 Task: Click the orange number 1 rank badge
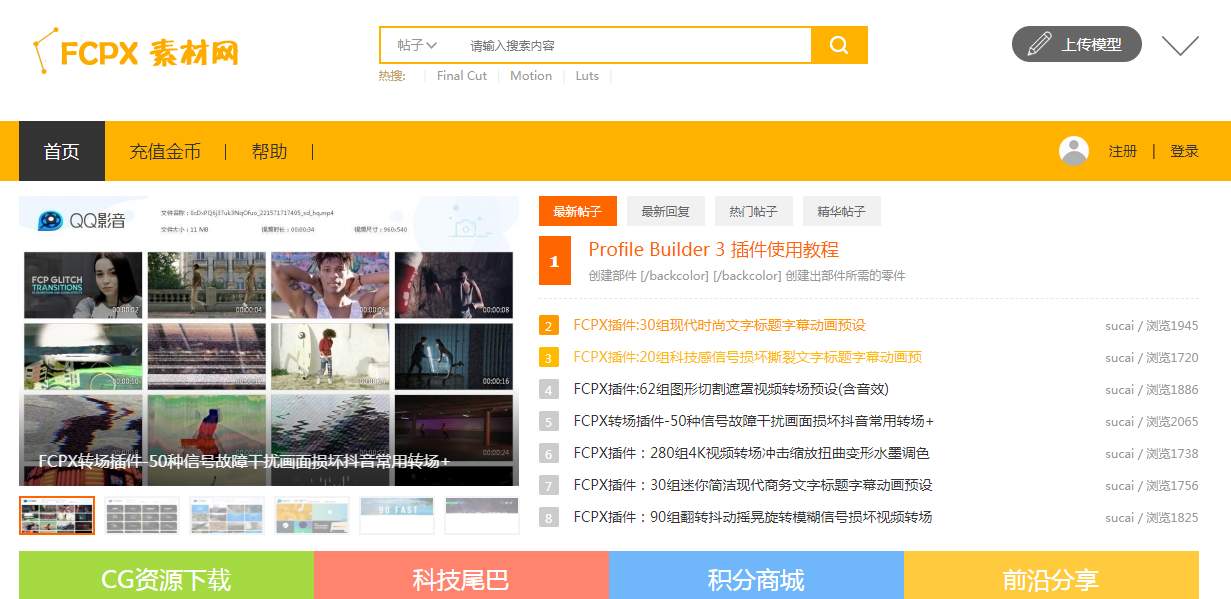pyautogui.click(x=555, y=261)
